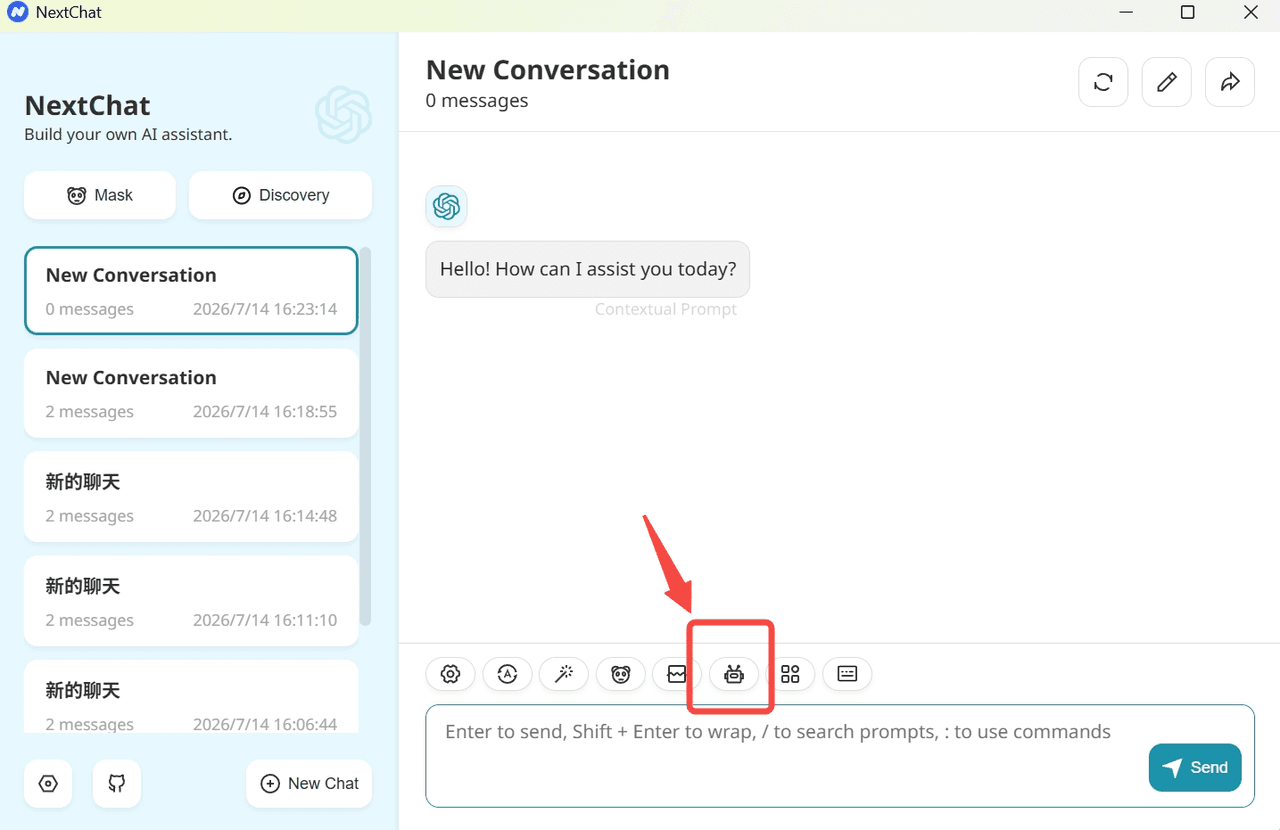The height and width of the screenshot is (830, 1280).
Task: Open the GitHub icon in sidebar
Action: point(117,783)
